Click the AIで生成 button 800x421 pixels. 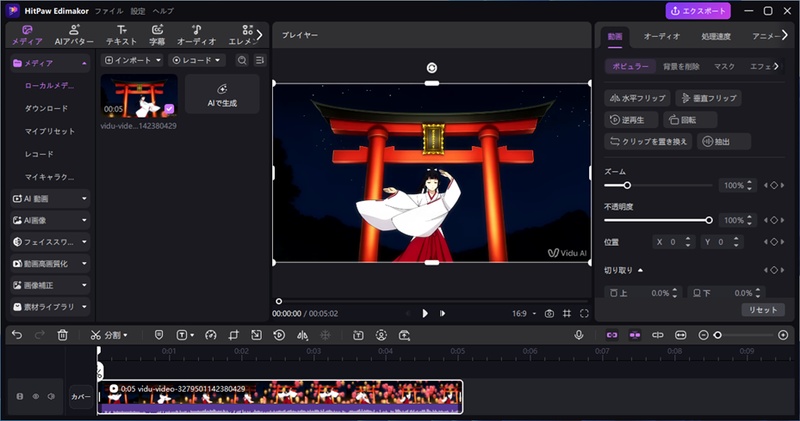(222, 94)
